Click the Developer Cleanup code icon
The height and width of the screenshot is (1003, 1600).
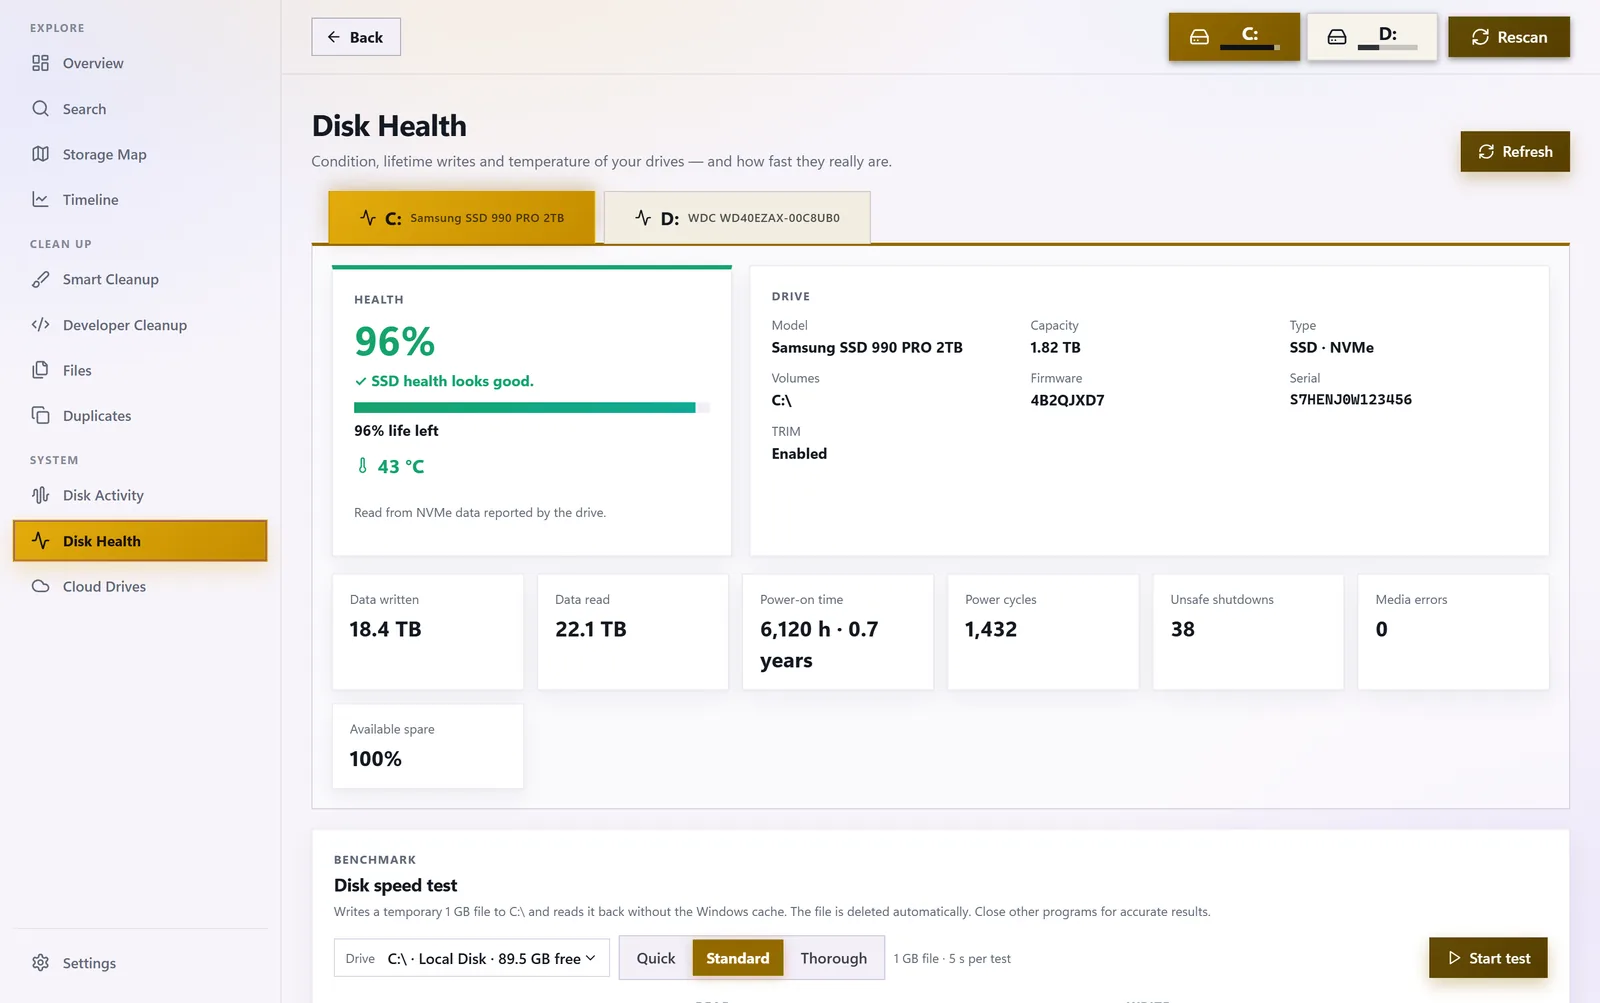click(x=40, y=324)
